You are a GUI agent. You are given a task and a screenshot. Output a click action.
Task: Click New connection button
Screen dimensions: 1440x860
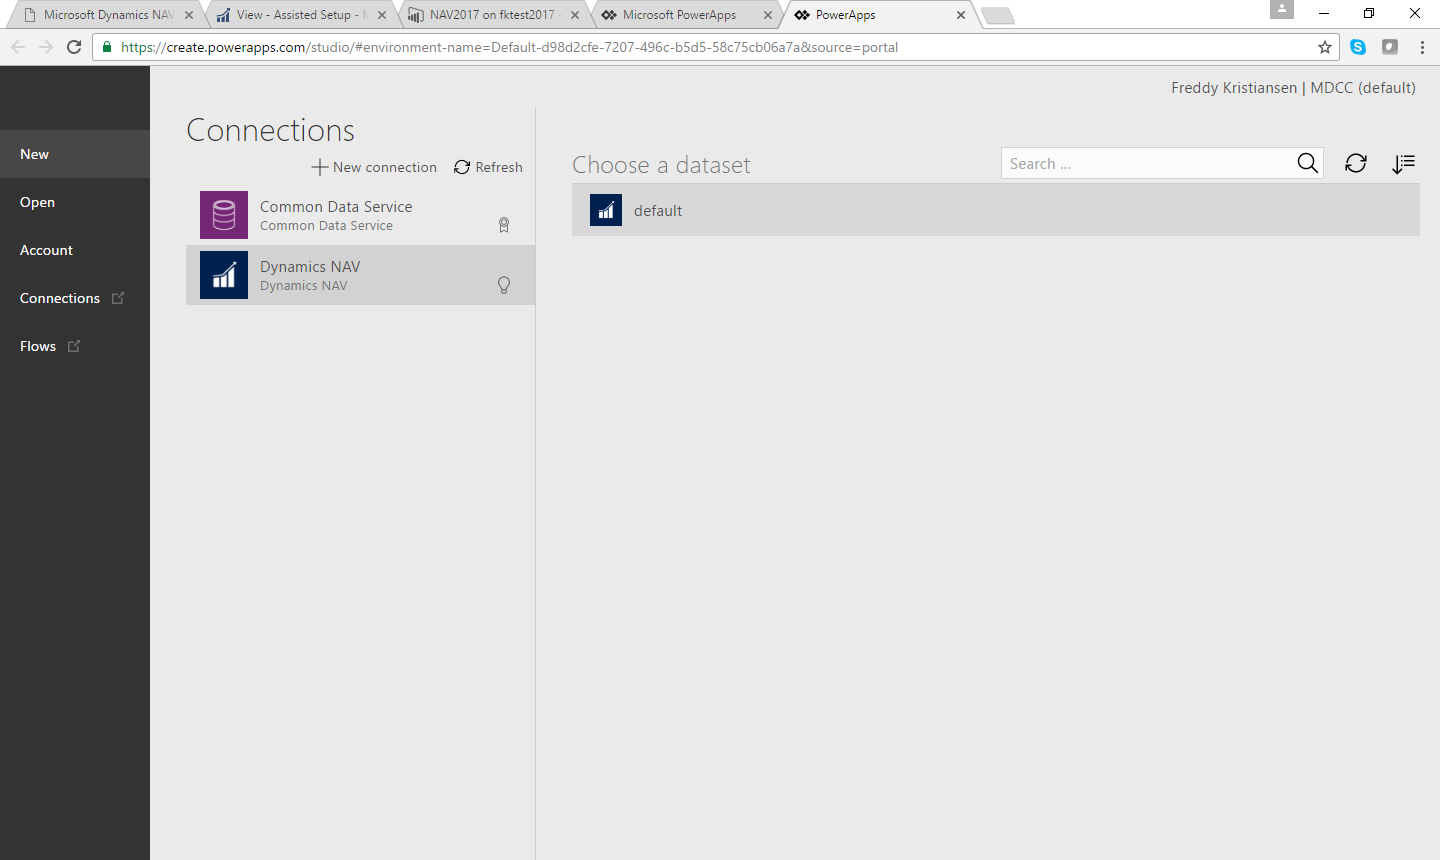(x=375, y=167)
